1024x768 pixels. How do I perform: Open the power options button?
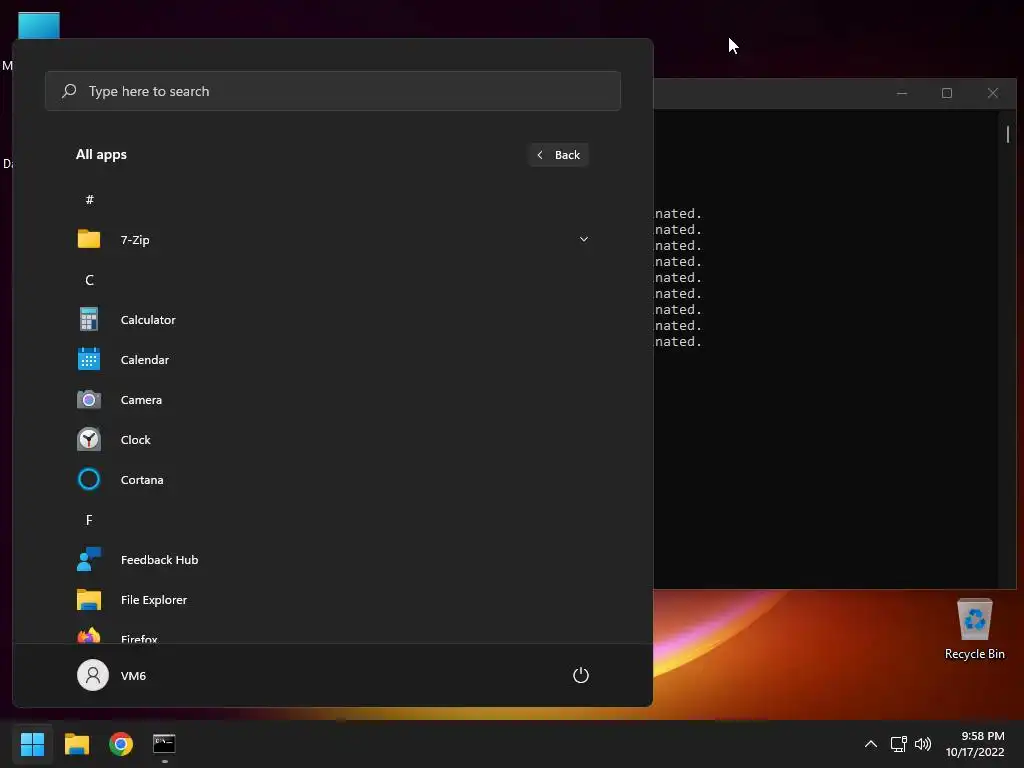pos(581,675)
